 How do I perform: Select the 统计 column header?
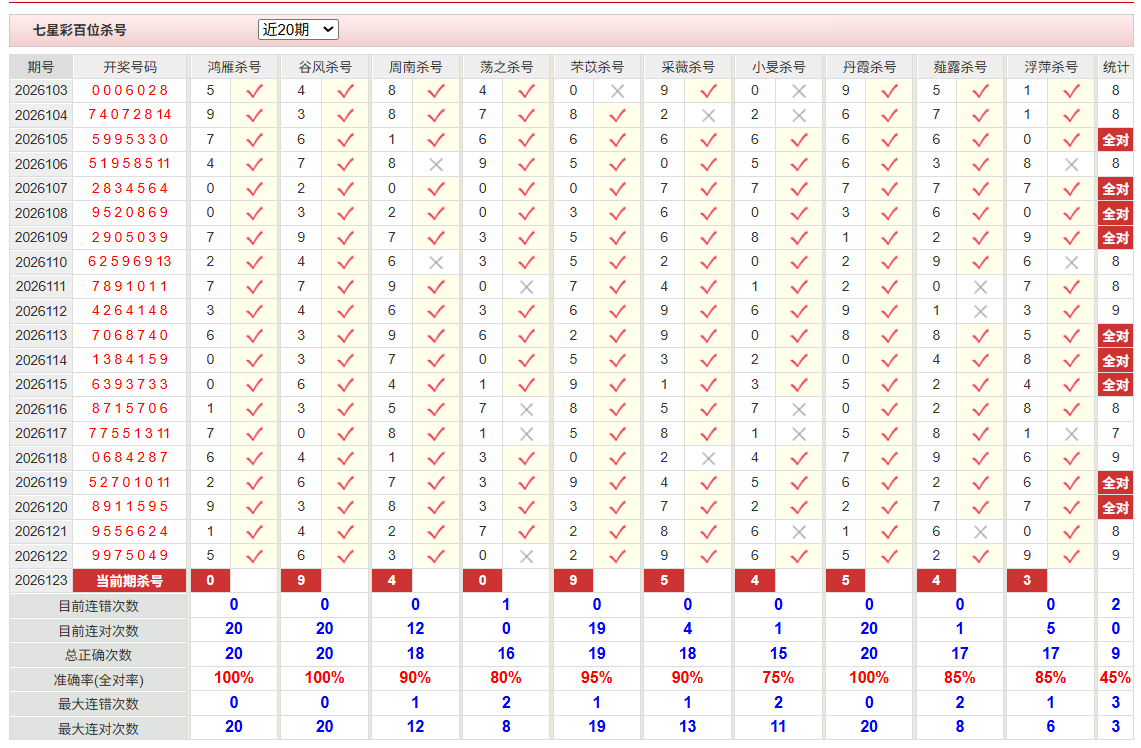(1116, 67)
